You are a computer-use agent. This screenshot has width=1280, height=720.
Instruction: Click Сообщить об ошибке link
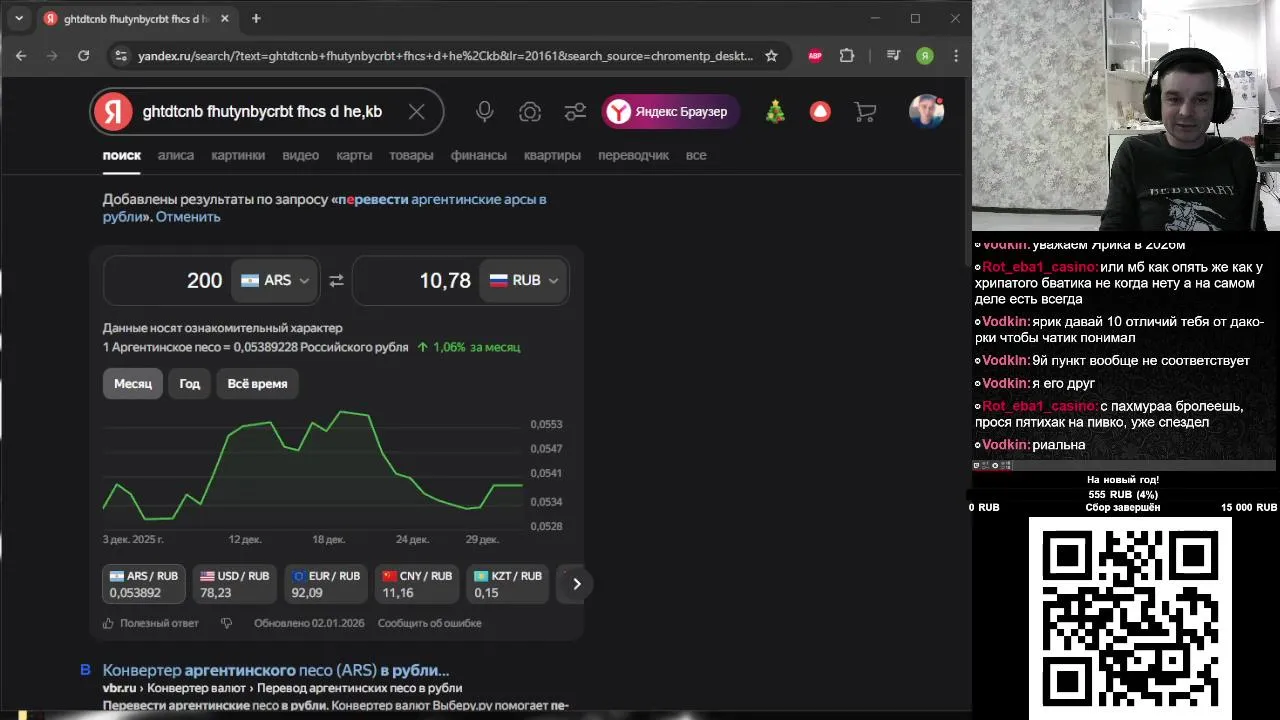[x=430, y=623]
